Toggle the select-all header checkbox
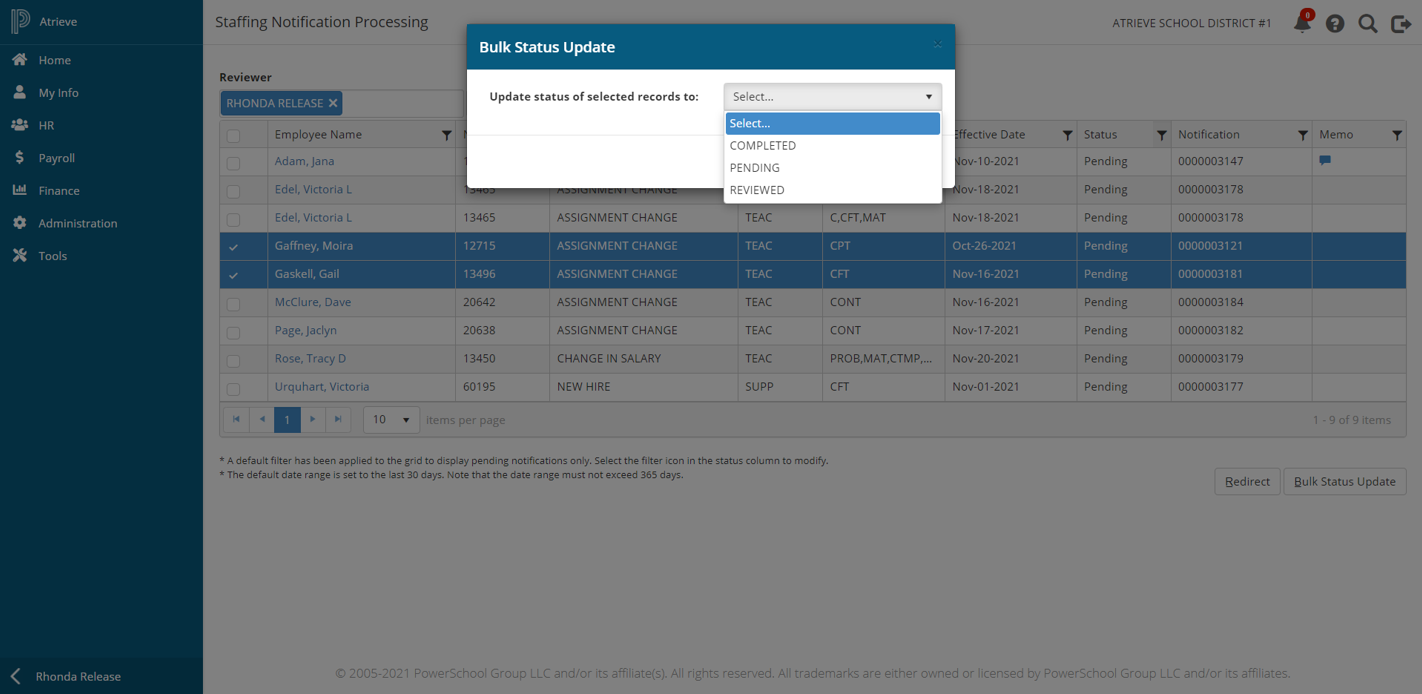Screen dimensions: 1422x694 (233, 136)
